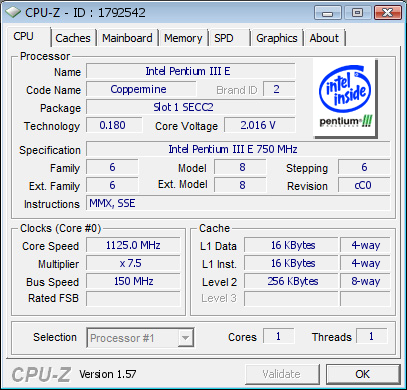Click the Level 2 size '256 KBytes'
407x390 pixels.
pos(291,281)
